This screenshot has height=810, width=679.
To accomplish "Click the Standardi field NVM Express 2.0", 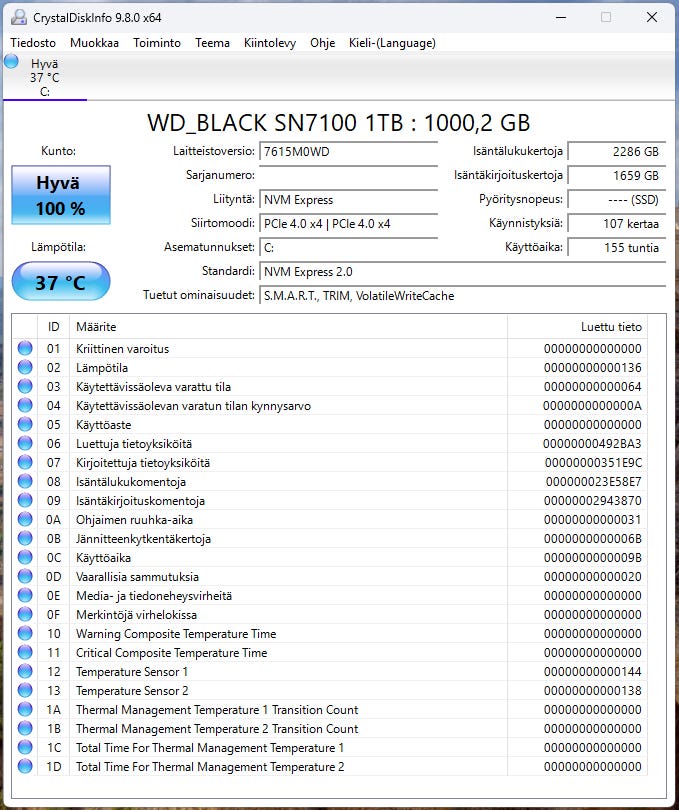I will coord(462,272).
